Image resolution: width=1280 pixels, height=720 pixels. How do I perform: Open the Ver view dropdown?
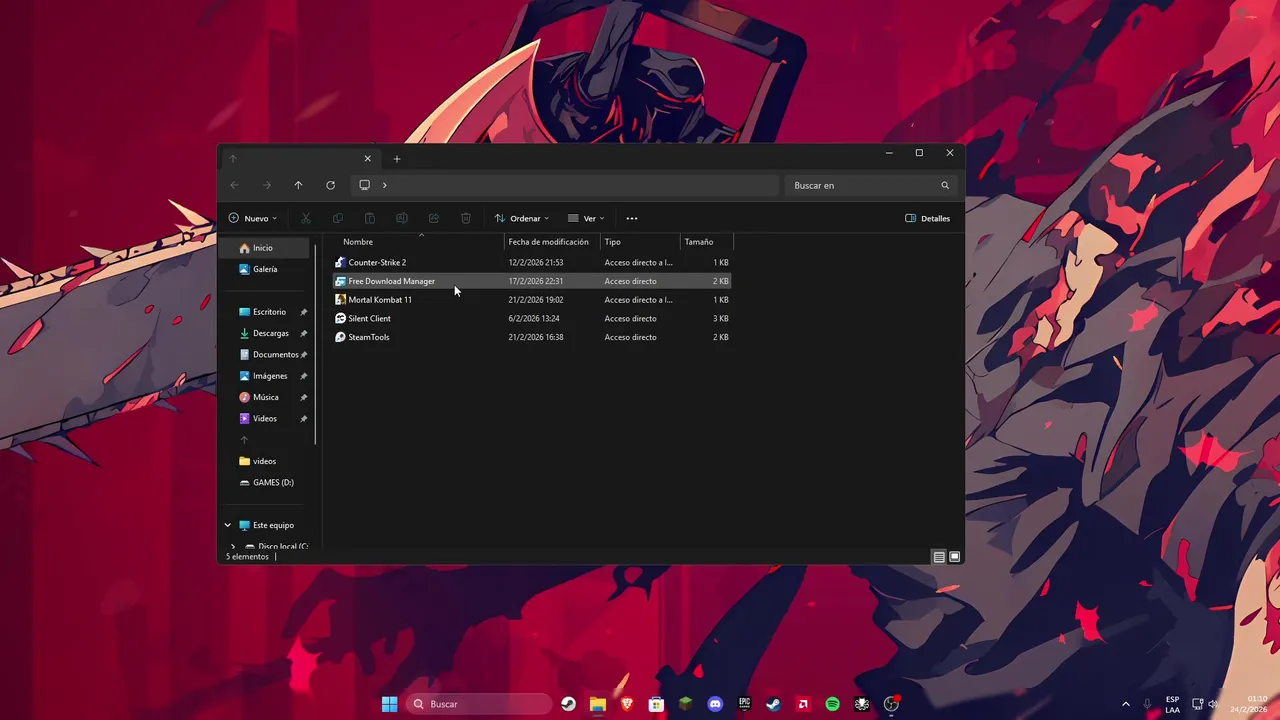tap(586, 218)
